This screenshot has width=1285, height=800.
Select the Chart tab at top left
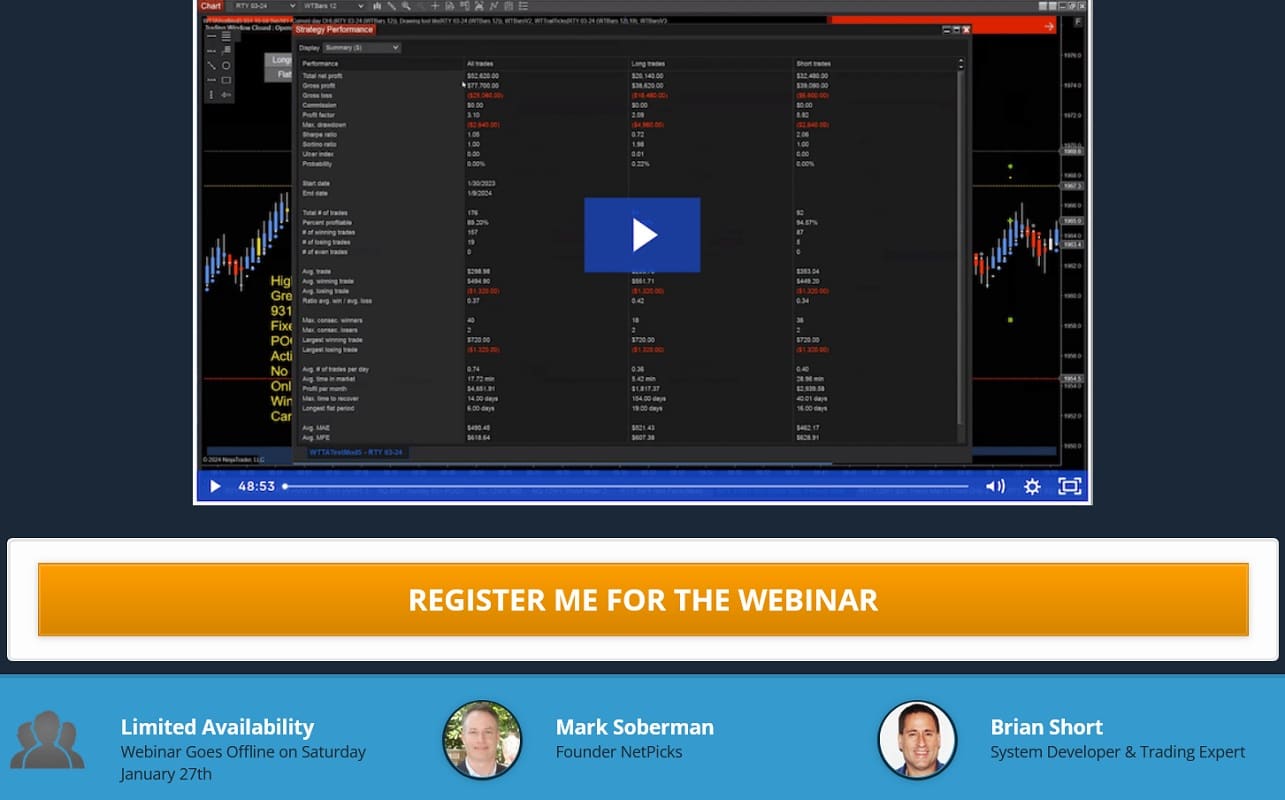pyautogui.click(x=211, y=5)
